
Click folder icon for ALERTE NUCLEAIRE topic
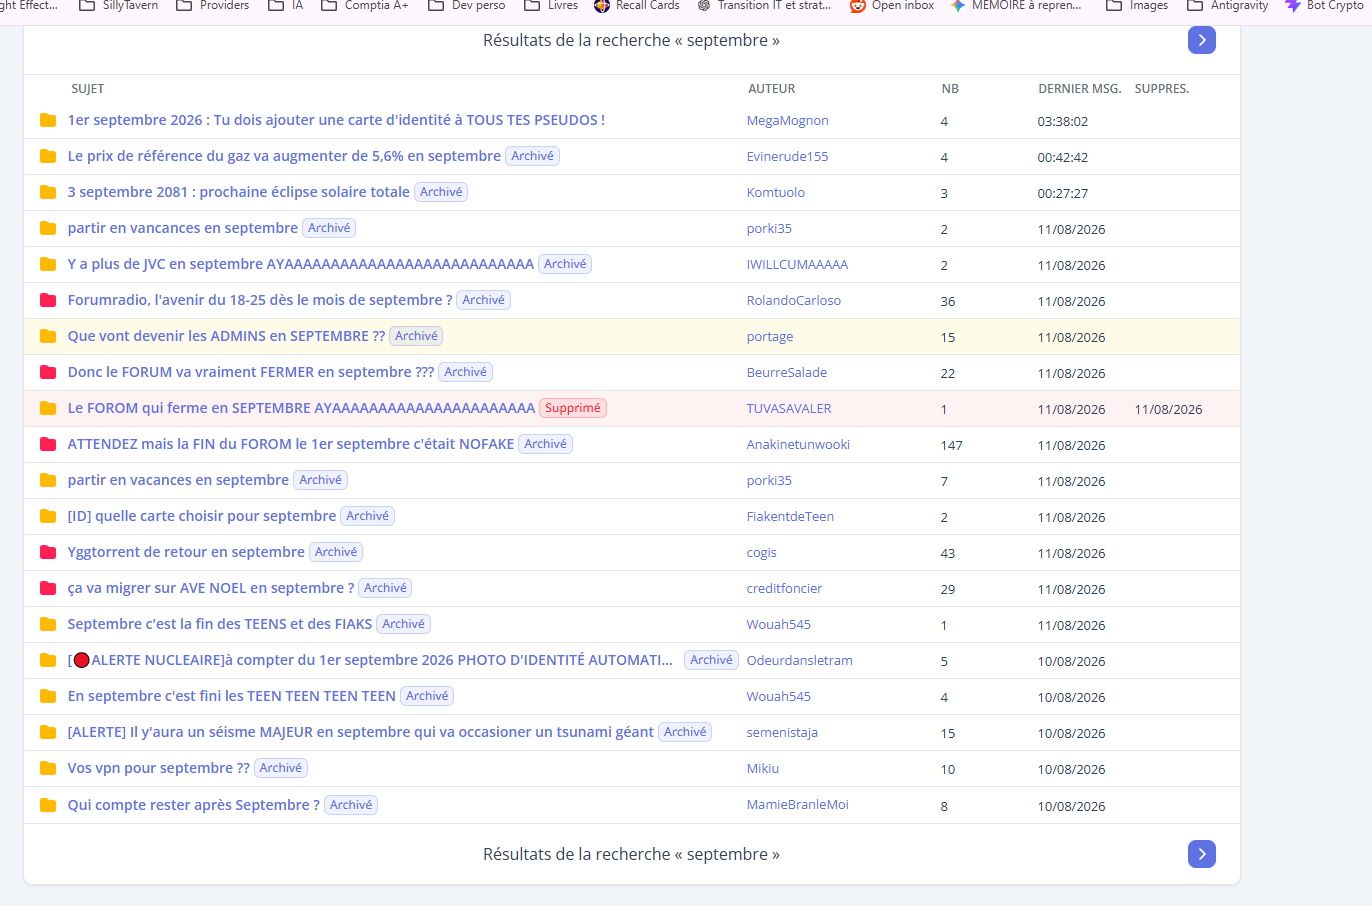(48, 660)
